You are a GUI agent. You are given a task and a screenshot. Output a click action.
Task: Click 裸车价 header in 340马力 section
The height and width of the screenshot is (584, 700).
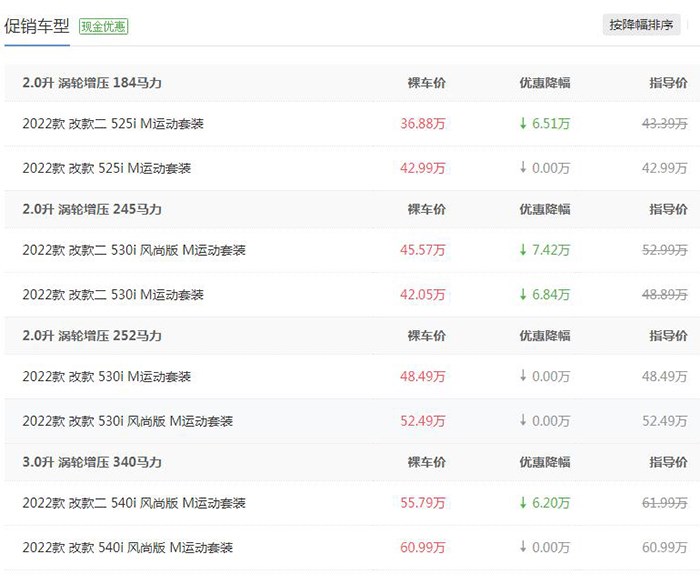tap(426, 462)
